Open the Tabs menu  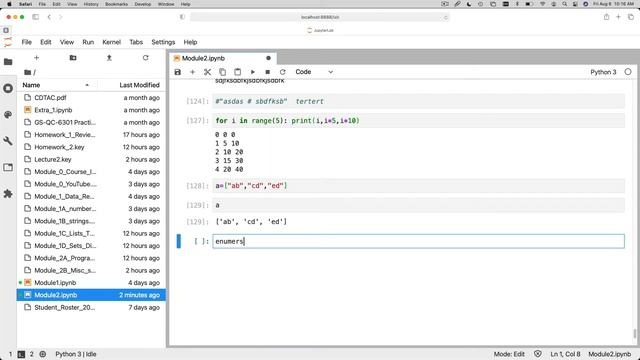pyautogui.click(x=136, y=42)
